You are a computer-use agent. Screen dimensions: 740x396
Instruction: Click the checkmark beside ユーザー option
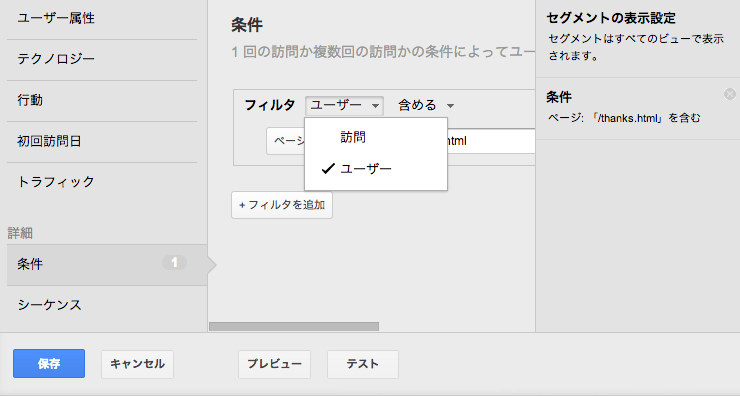point(328,169)
